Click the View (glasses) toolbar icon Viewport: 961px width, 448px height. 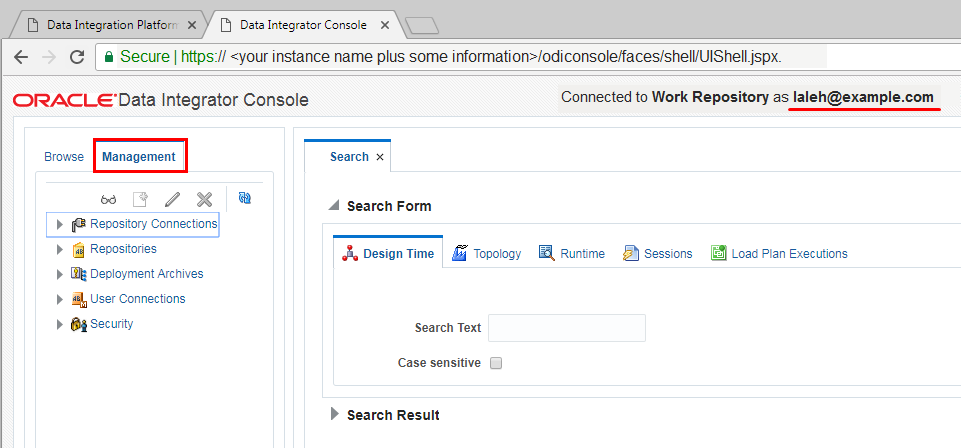click(109, 199)
